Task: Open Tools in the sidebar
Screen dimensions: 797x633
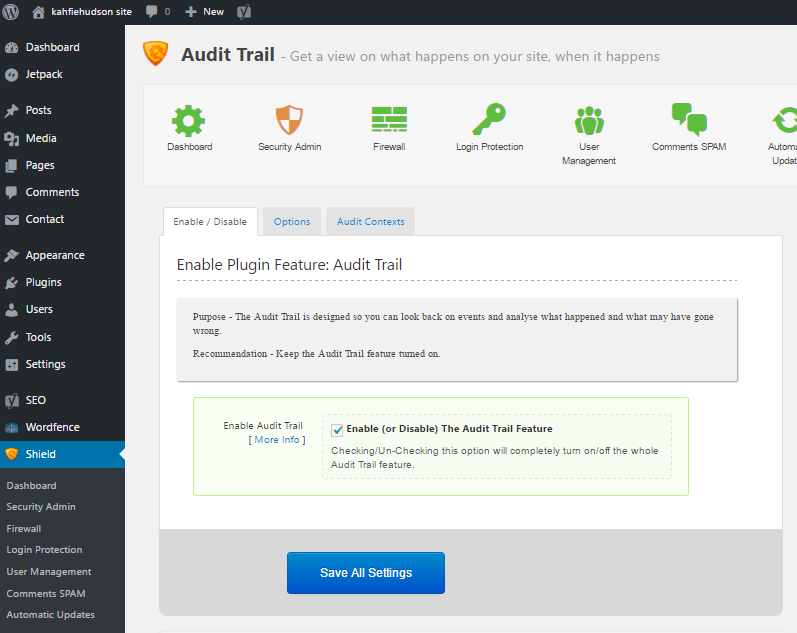Action: point(62,337)
